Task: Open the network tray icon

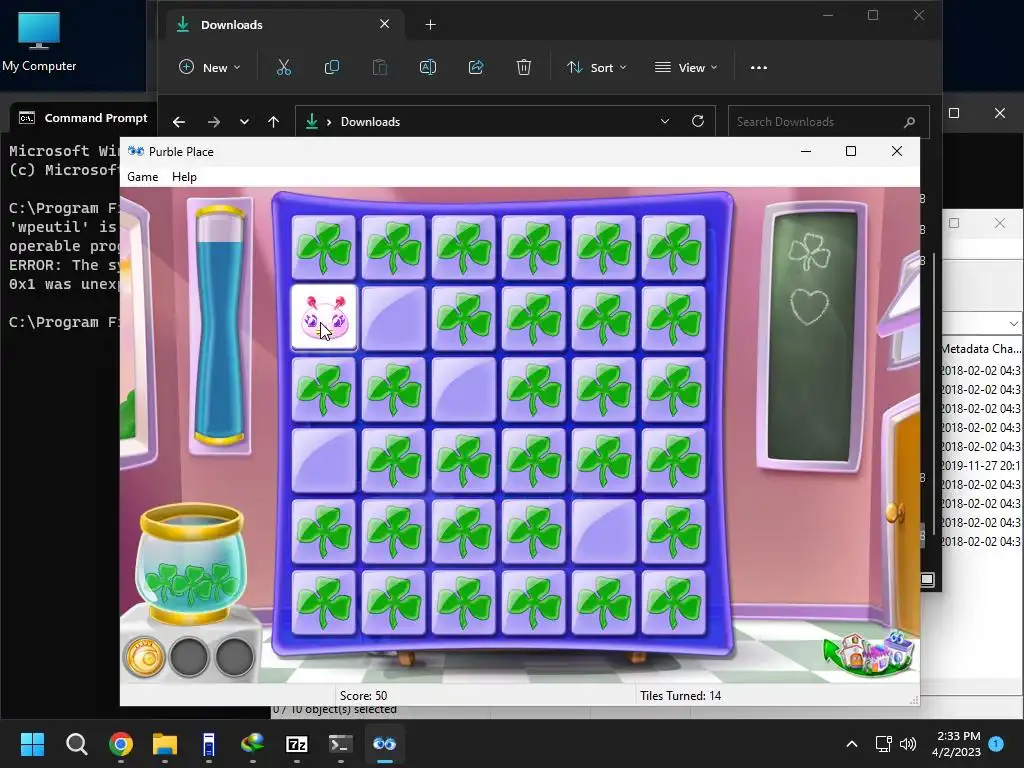Action: pos(884,744)
